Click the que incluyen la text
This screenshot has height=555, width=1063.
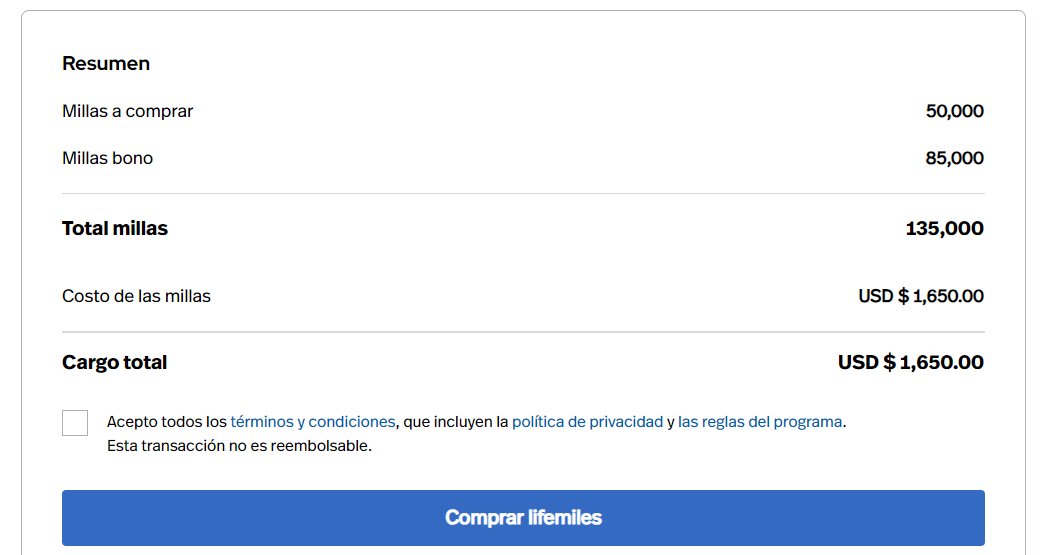click(456, 422)
